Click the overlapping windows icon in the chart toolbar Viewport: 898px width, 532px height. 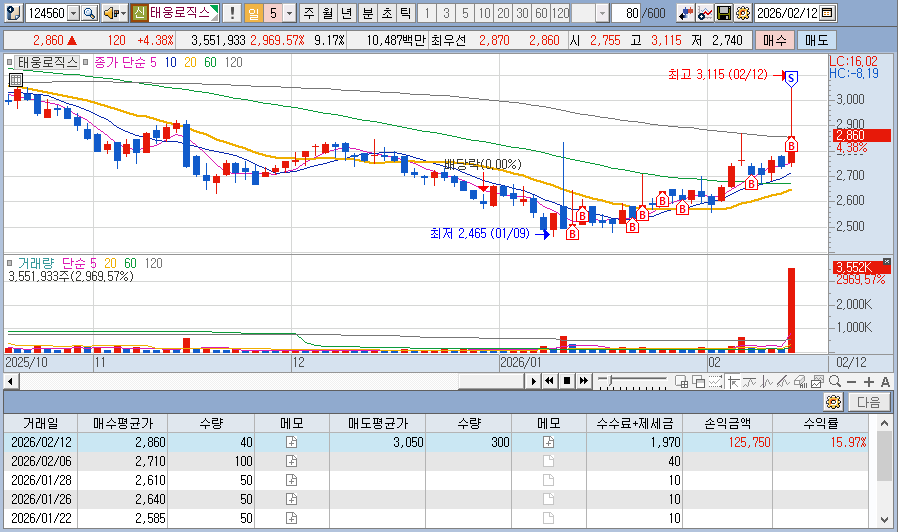(x=699, y=381)
